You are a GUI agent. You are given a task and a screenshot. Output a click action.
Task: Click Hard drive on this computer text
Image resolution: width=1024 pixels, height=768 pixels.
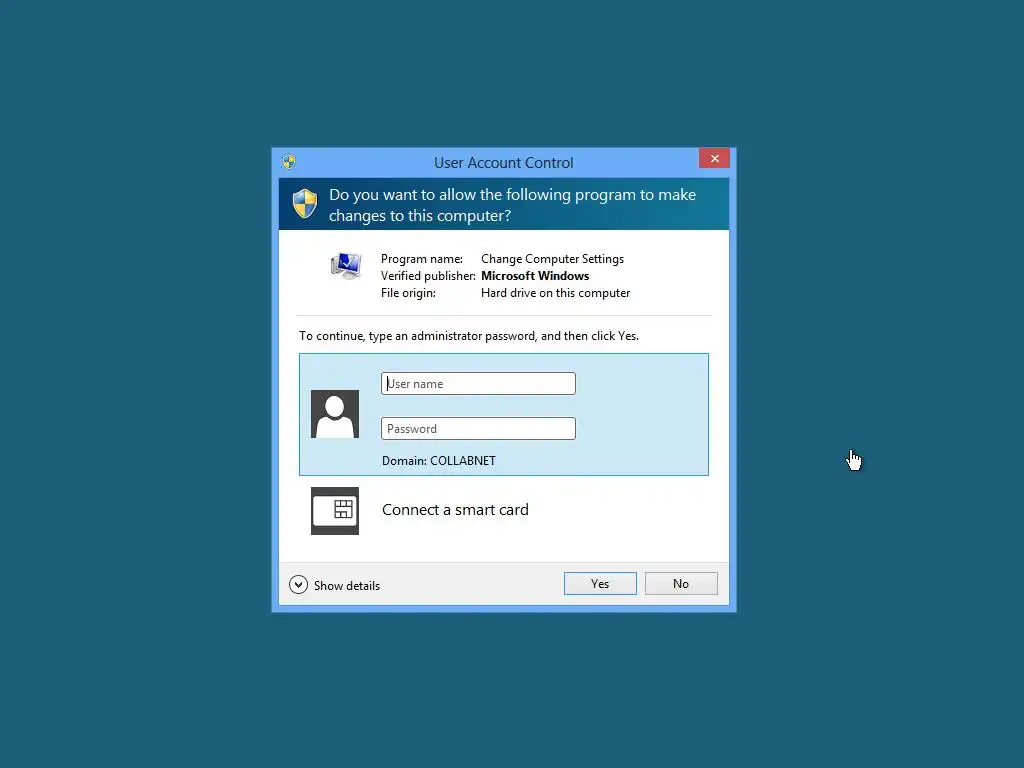(x=556, y=293)
